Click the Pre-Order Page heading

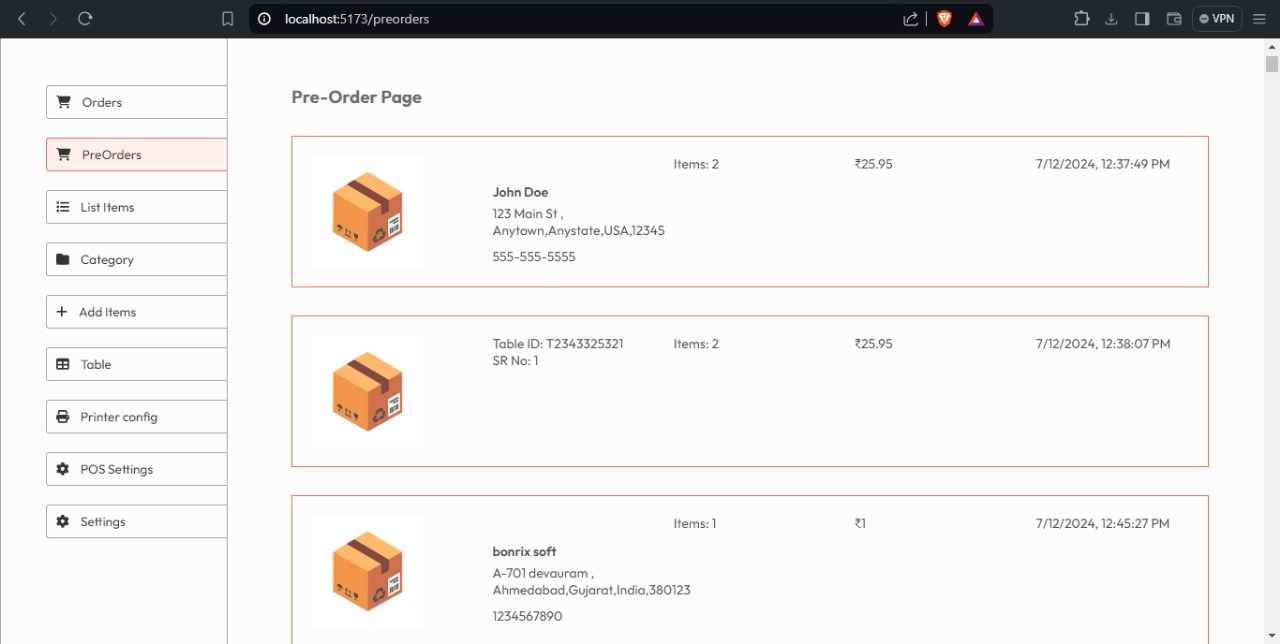(x=357, y=97)
